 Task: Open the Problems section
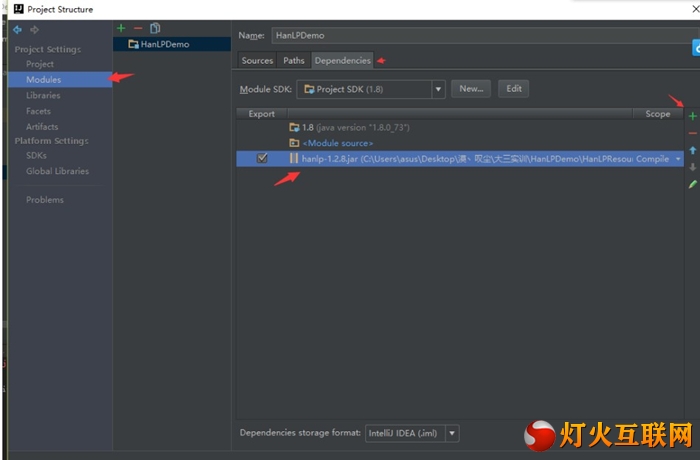click(45, 200)
